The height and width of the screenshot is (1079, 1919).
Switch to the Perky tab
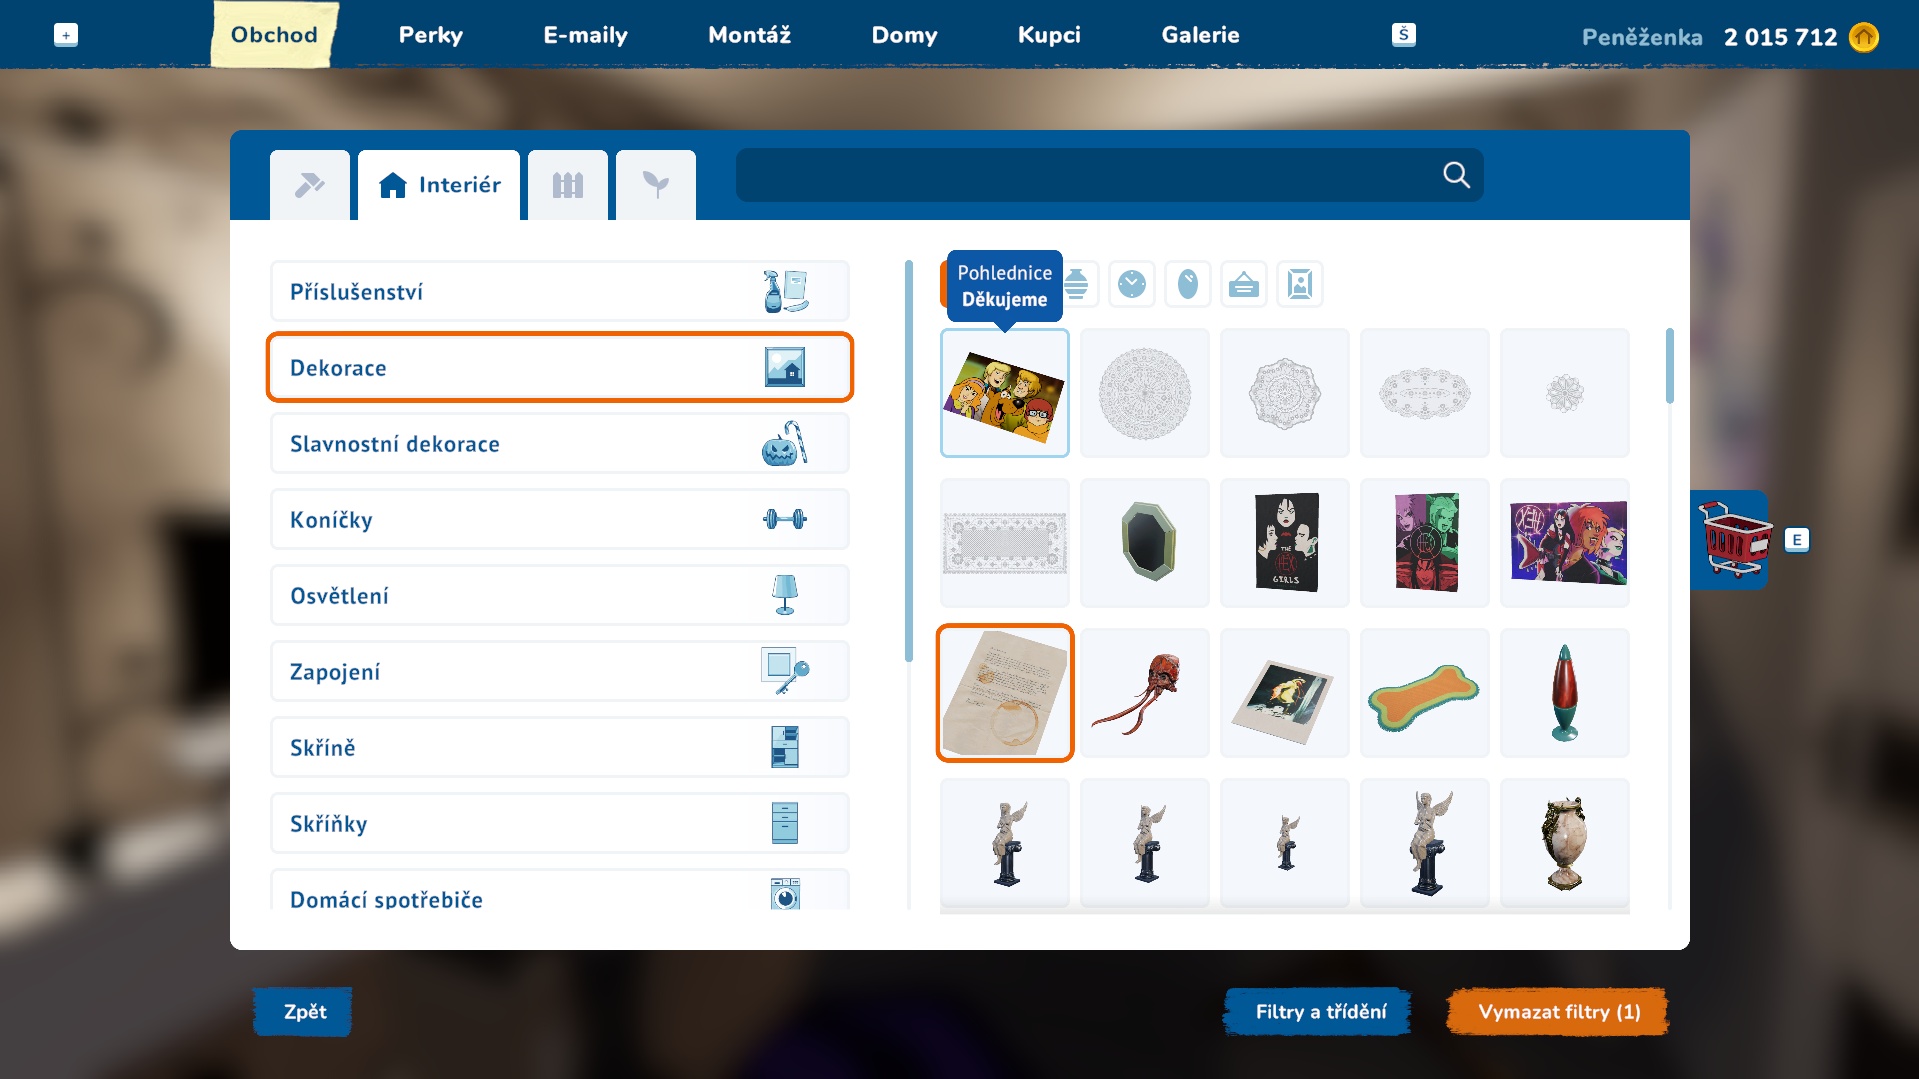[x=430, y=35]
